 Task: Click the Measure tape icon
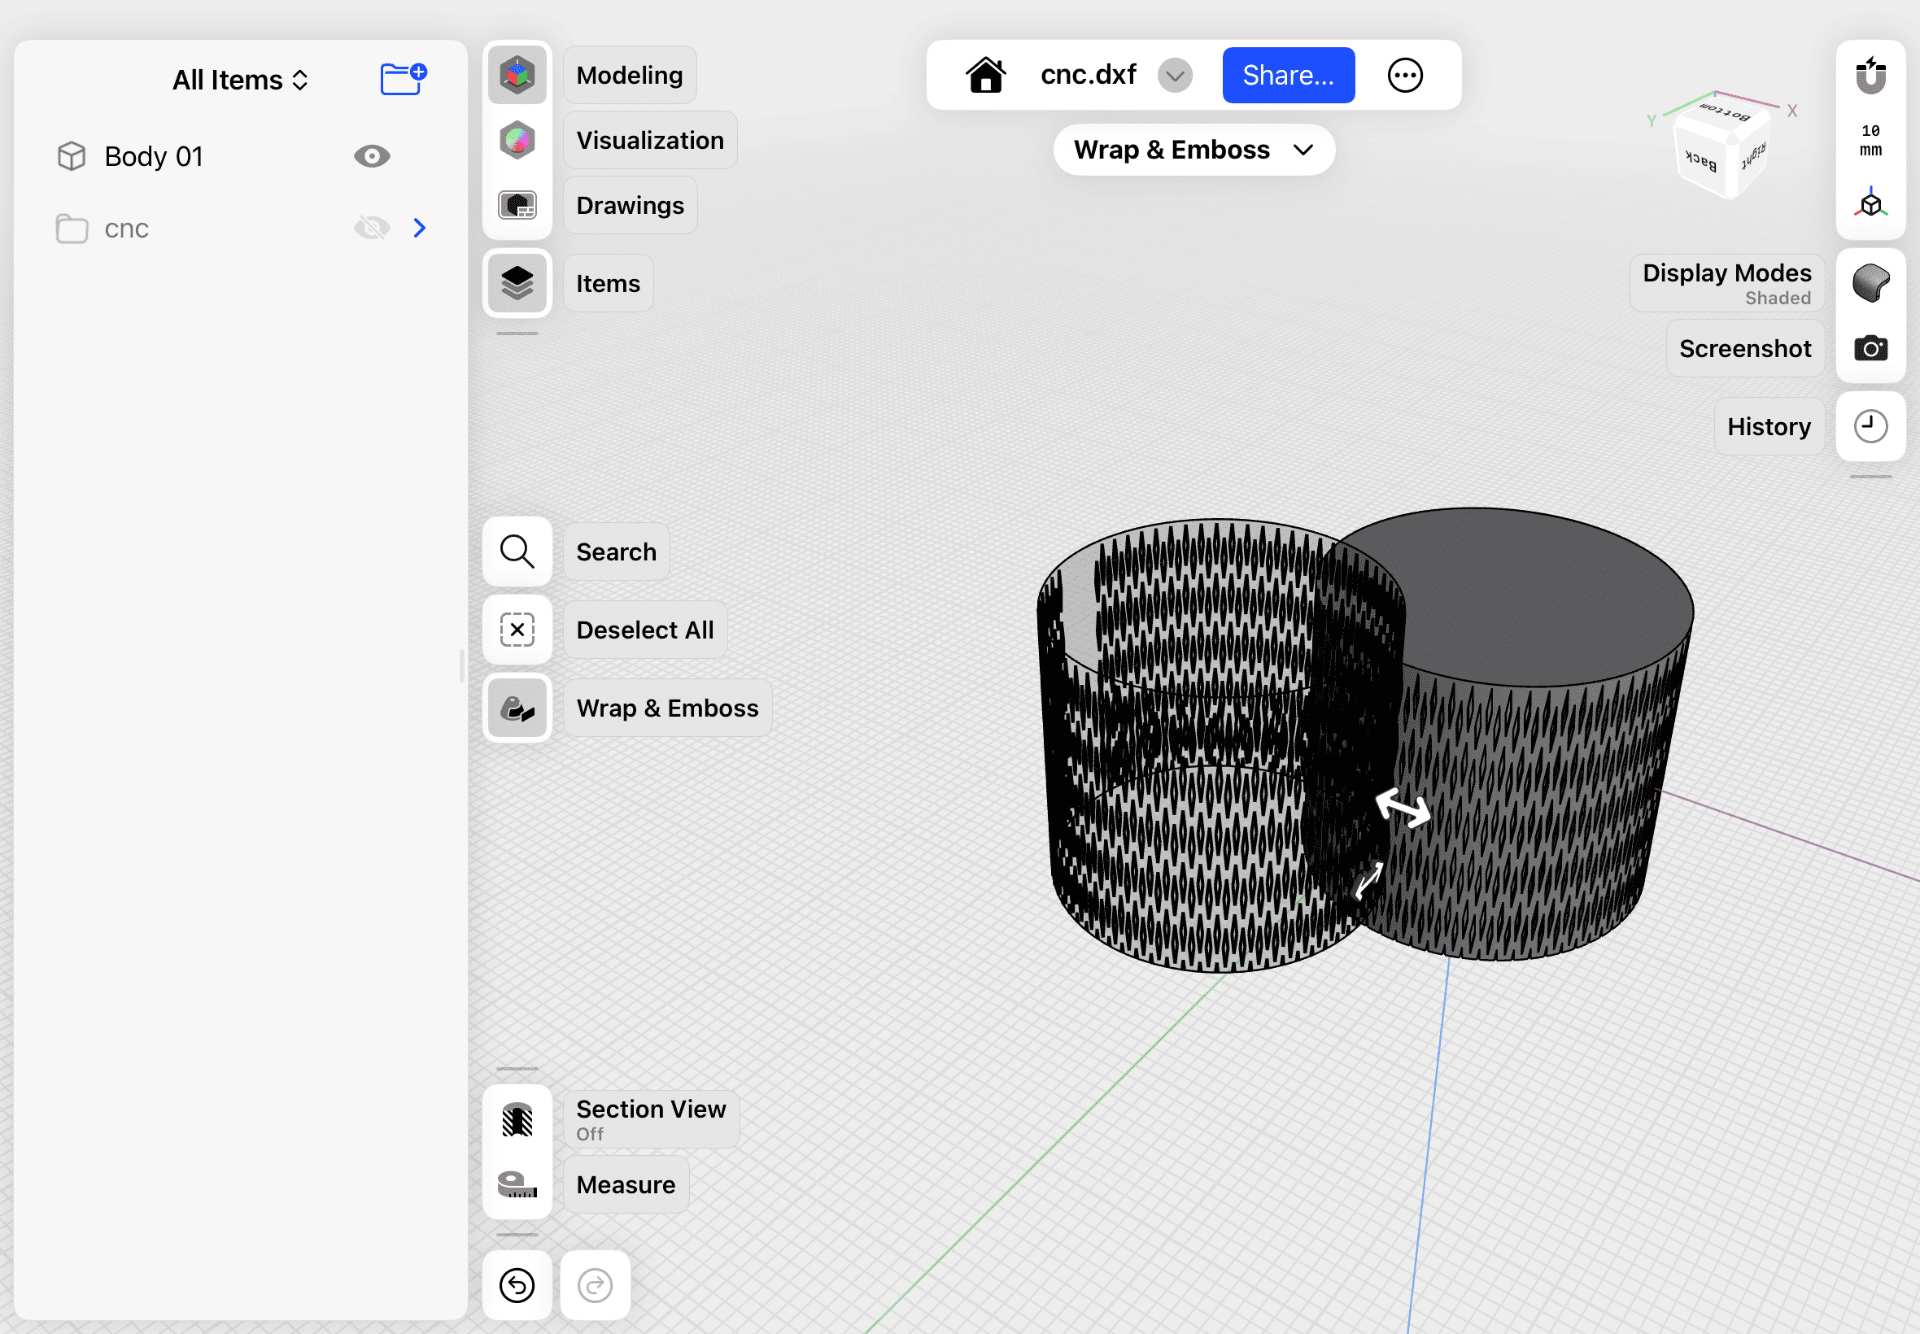(x=517, y=1184)
